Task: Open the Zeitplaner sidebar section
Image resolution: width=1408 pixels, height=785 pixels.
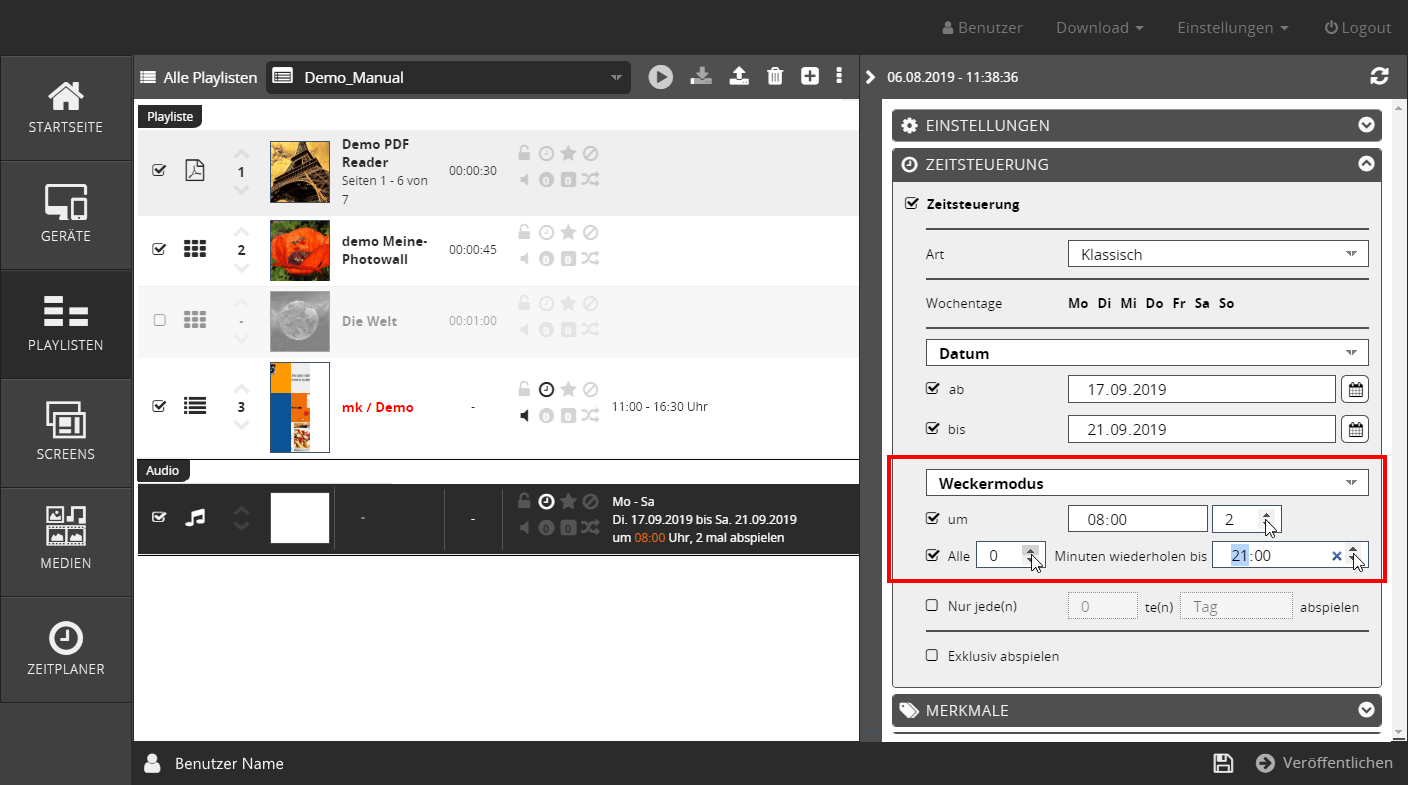Action: [x=66, y=649]
